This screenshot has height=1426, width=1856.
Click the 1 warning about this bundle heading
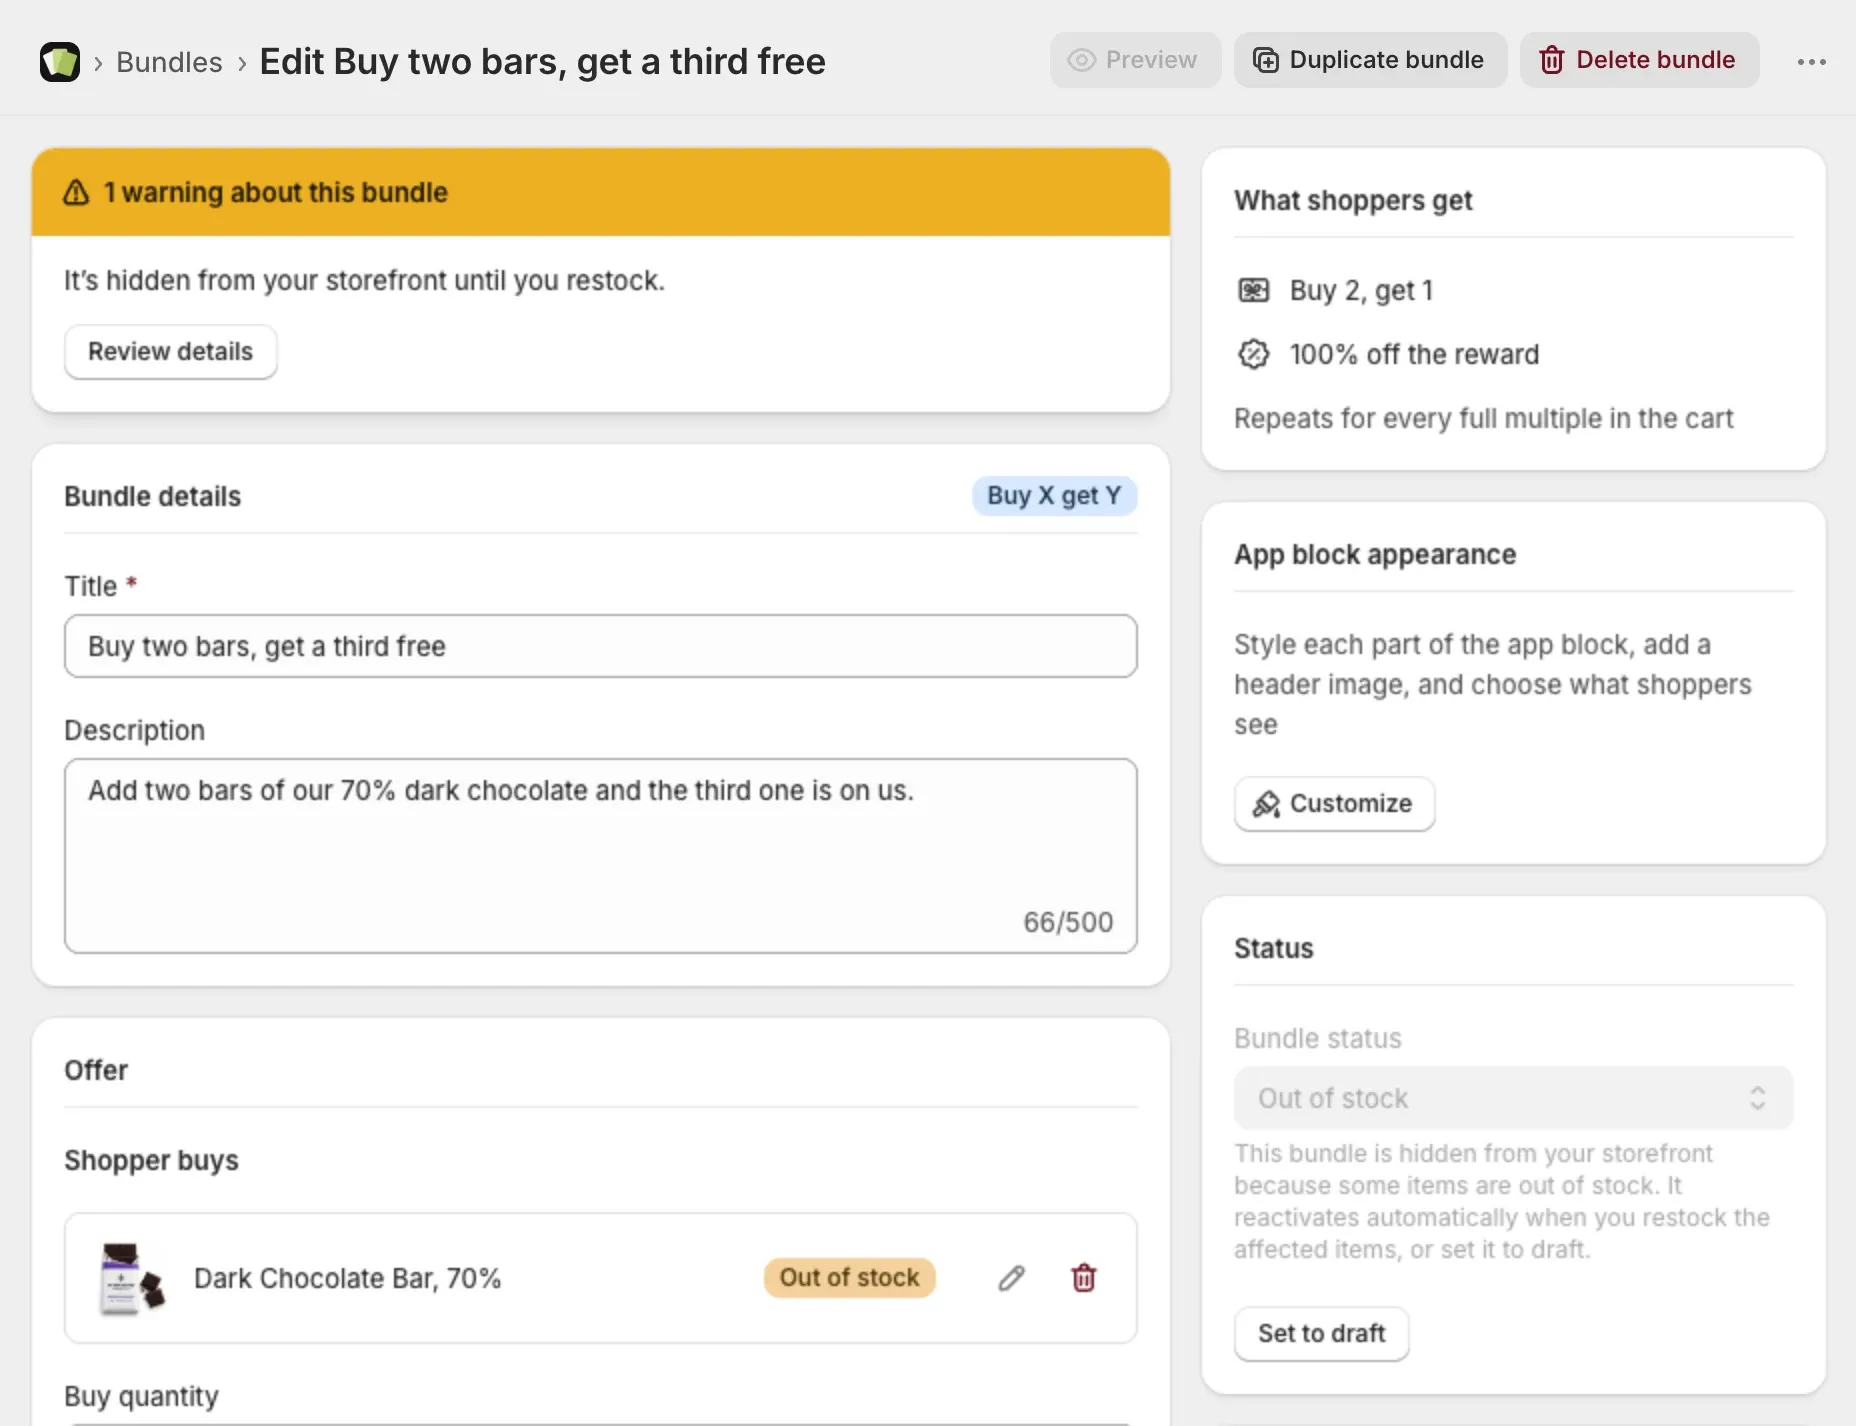coord(275,192)
